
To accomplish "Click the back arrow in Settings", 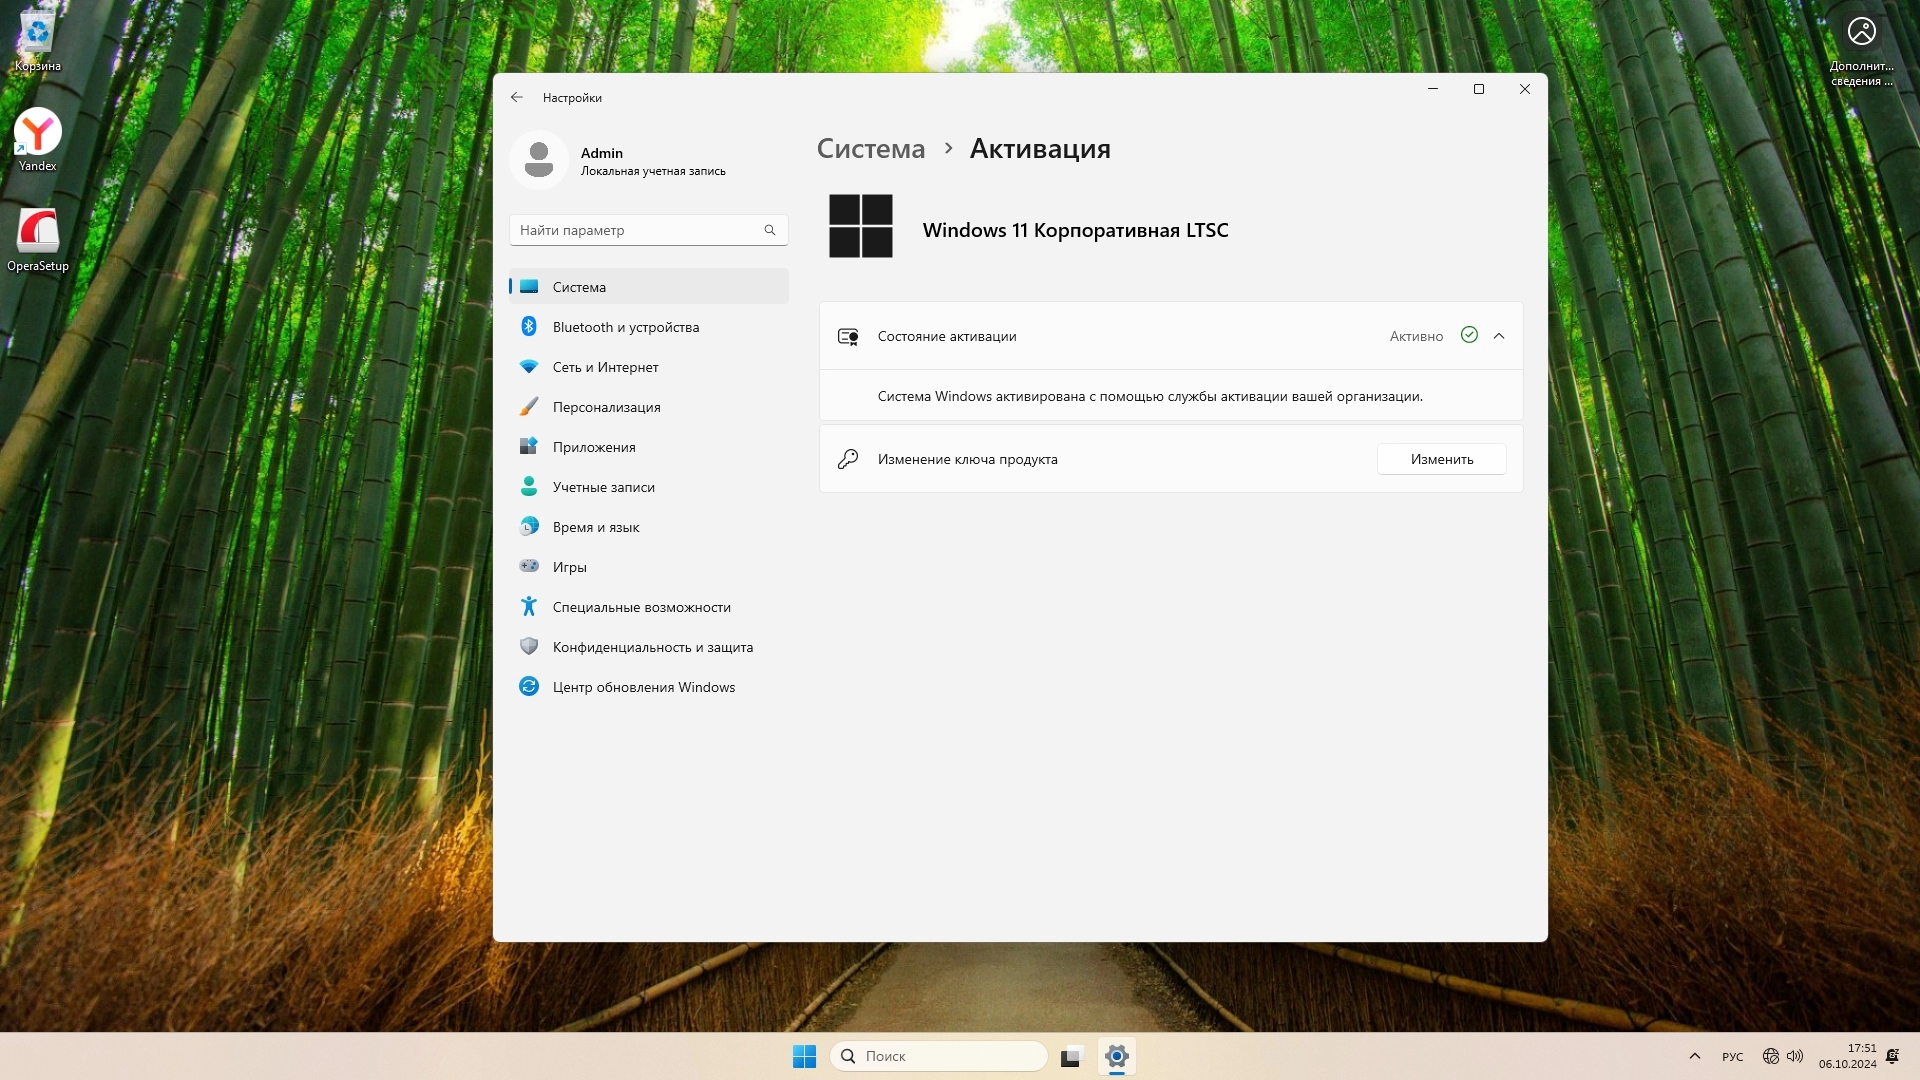I will click(x=516, y=97).
